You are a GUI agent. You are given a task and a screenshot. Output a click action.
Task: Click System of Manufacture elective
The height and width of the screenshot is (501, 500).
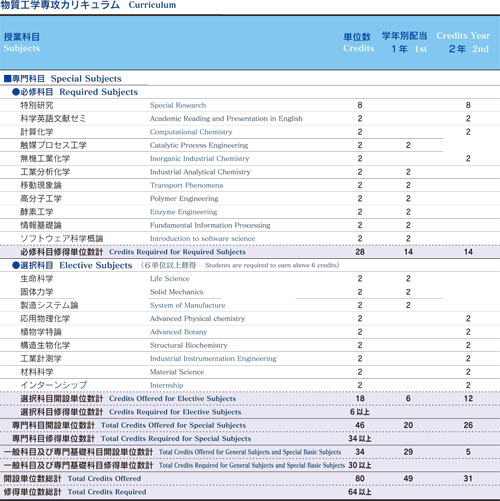(187, 305)
